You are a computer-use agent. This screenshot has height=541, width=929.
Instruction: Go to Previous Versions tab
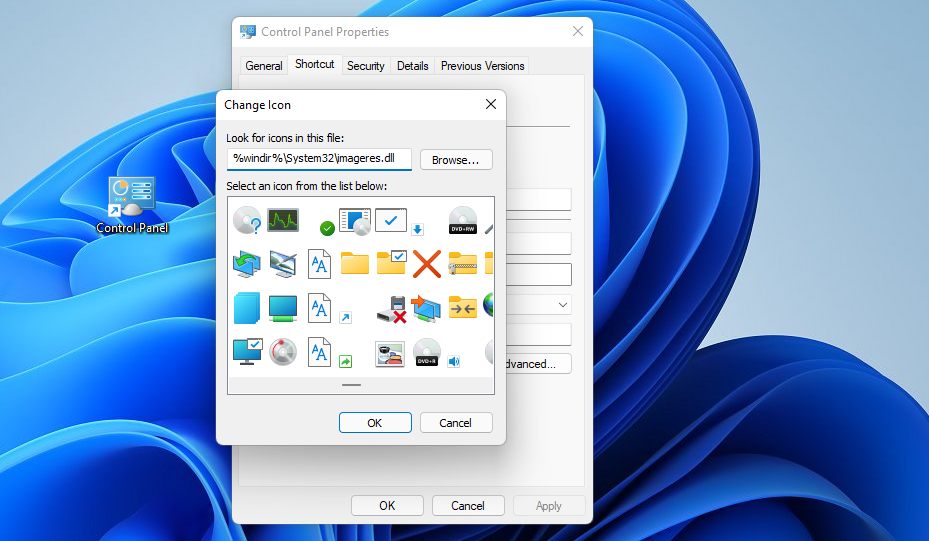482,66
